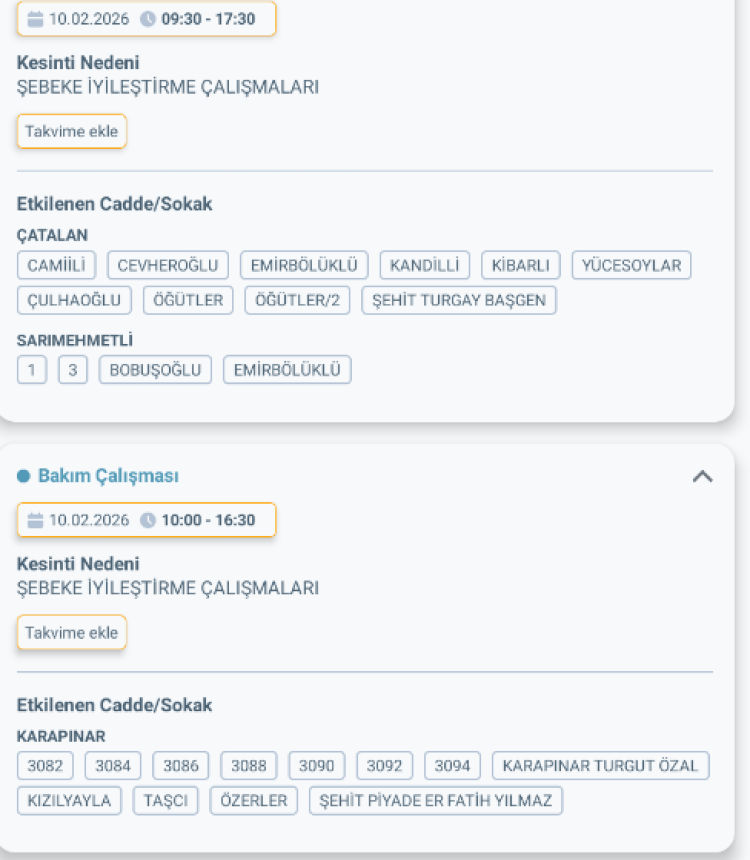Select BOBUŞOĞLU under SARIMEHMETLİ
The width and height of the screenshot is (750, 860).
click(155, 368)
